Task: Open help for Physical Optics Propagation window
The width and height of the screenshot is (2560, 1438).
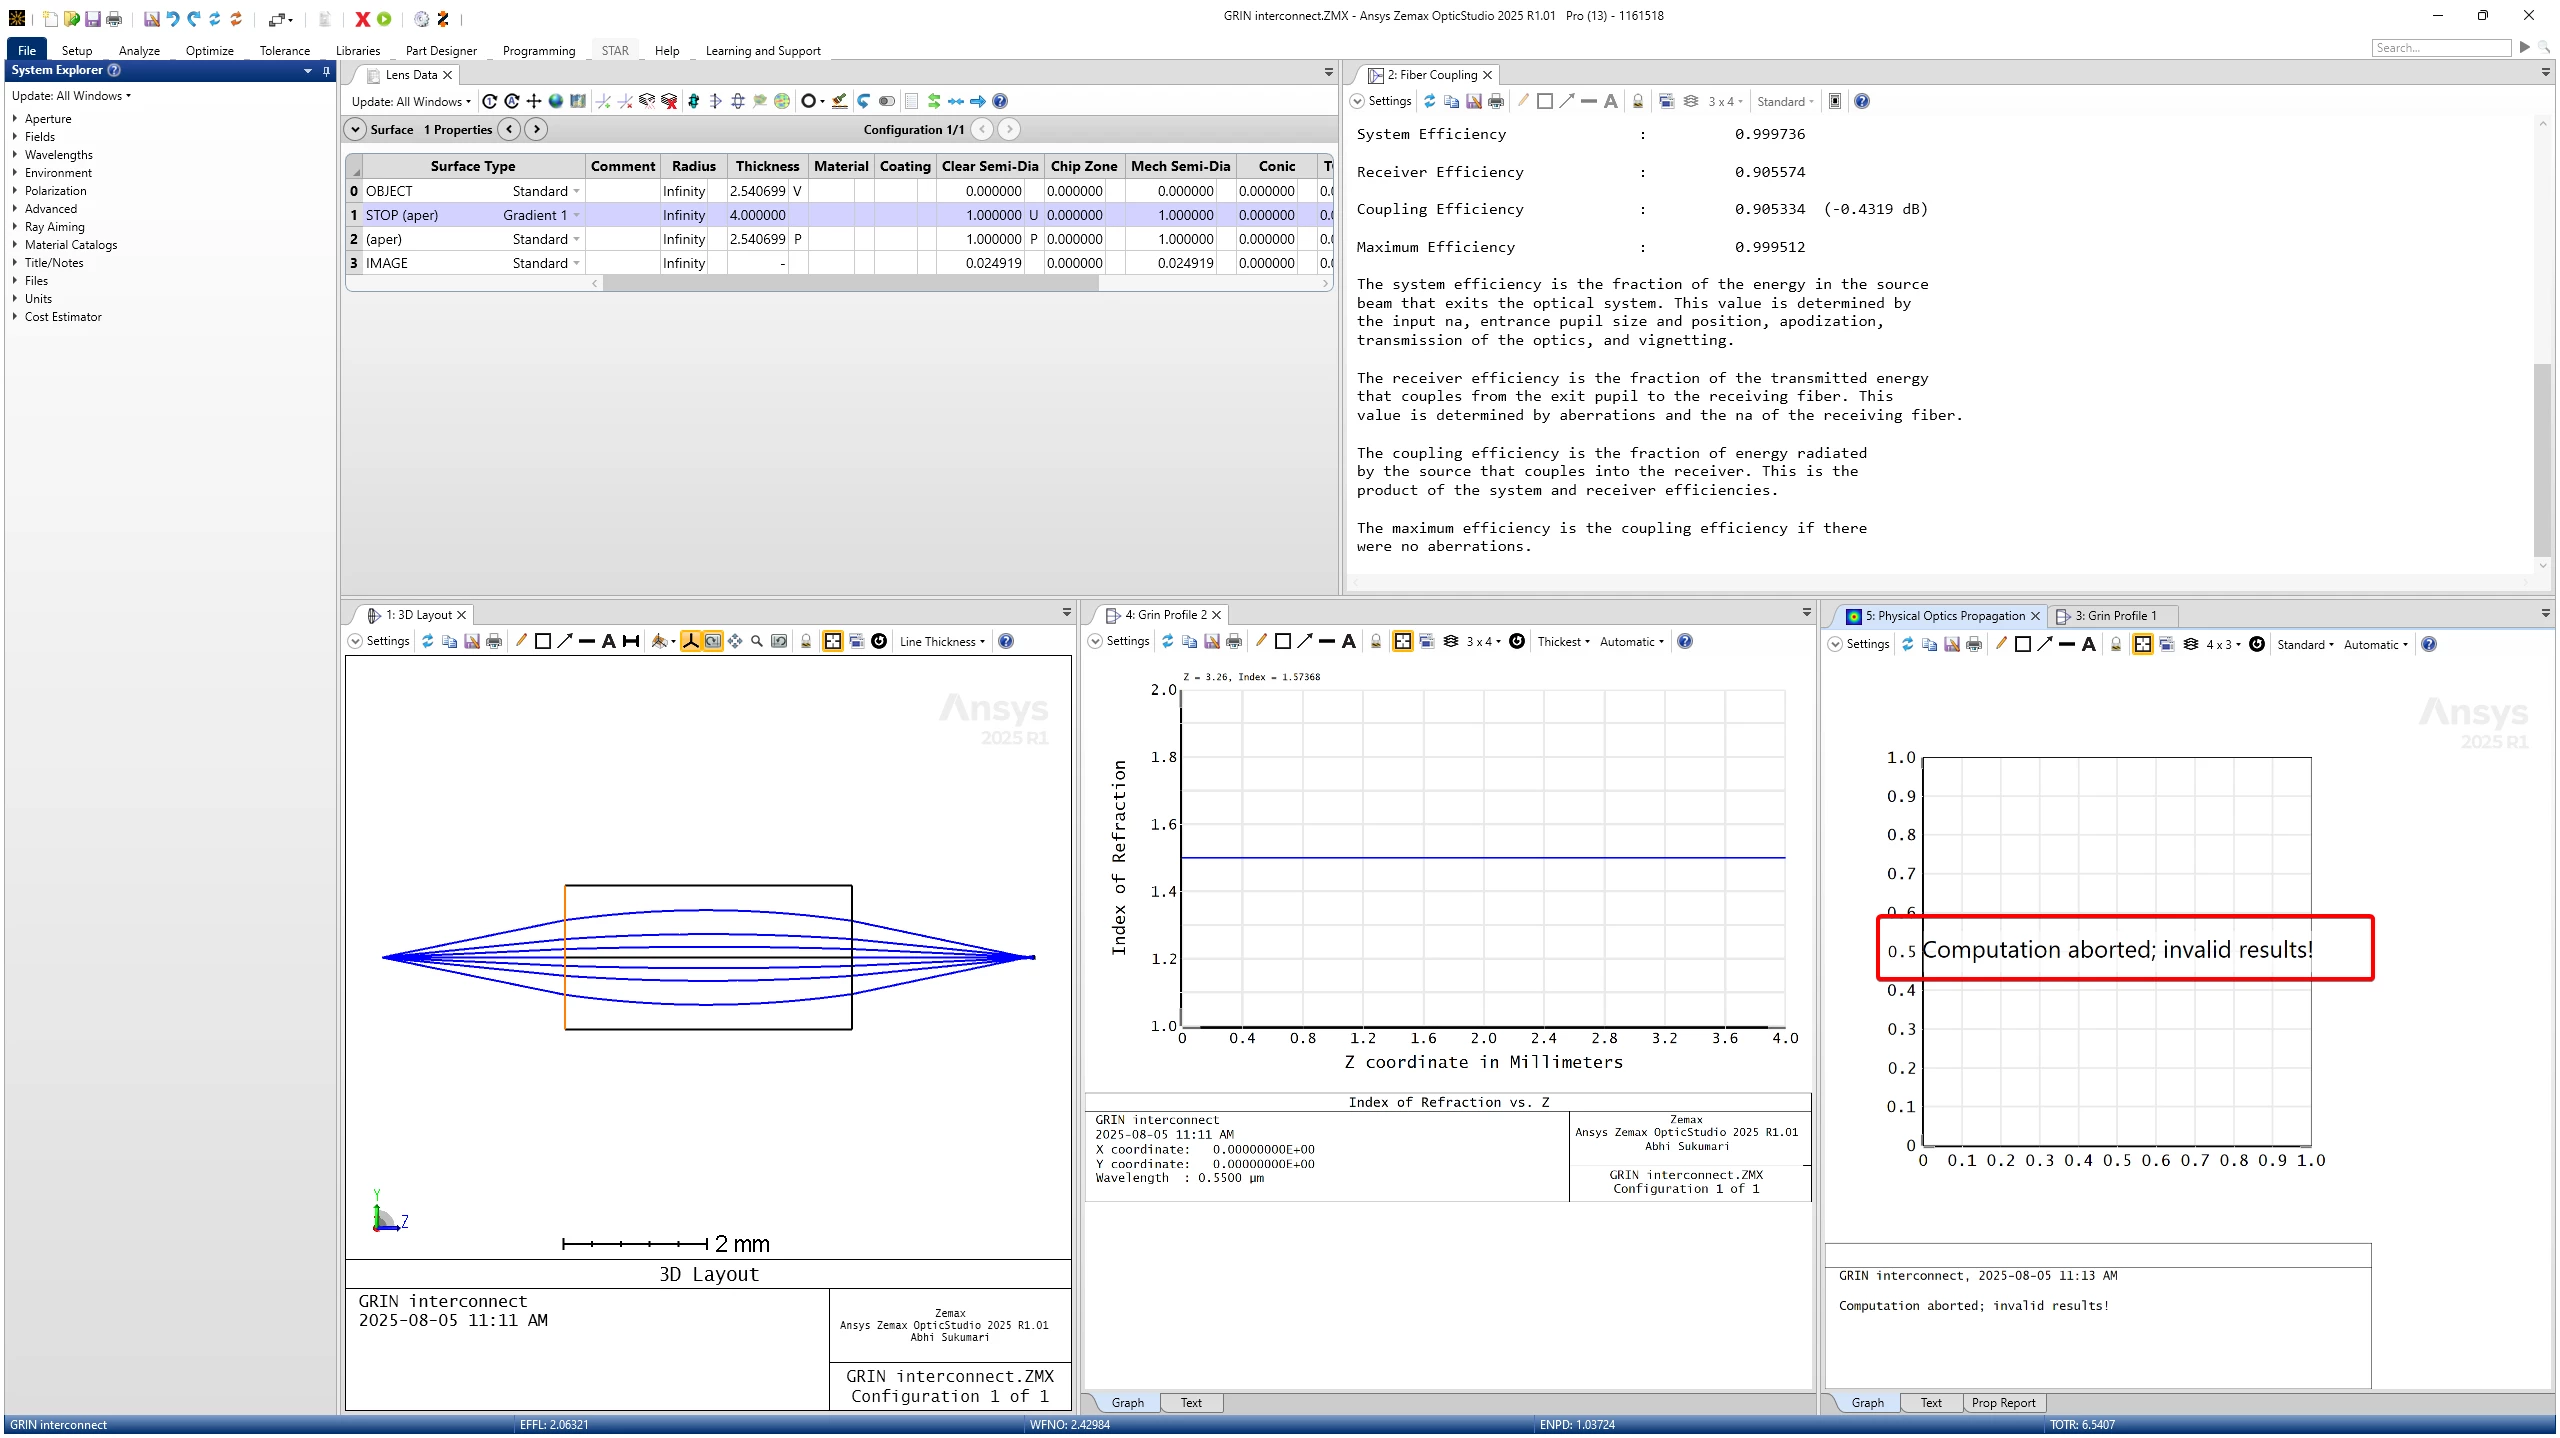Action: 2429,644
